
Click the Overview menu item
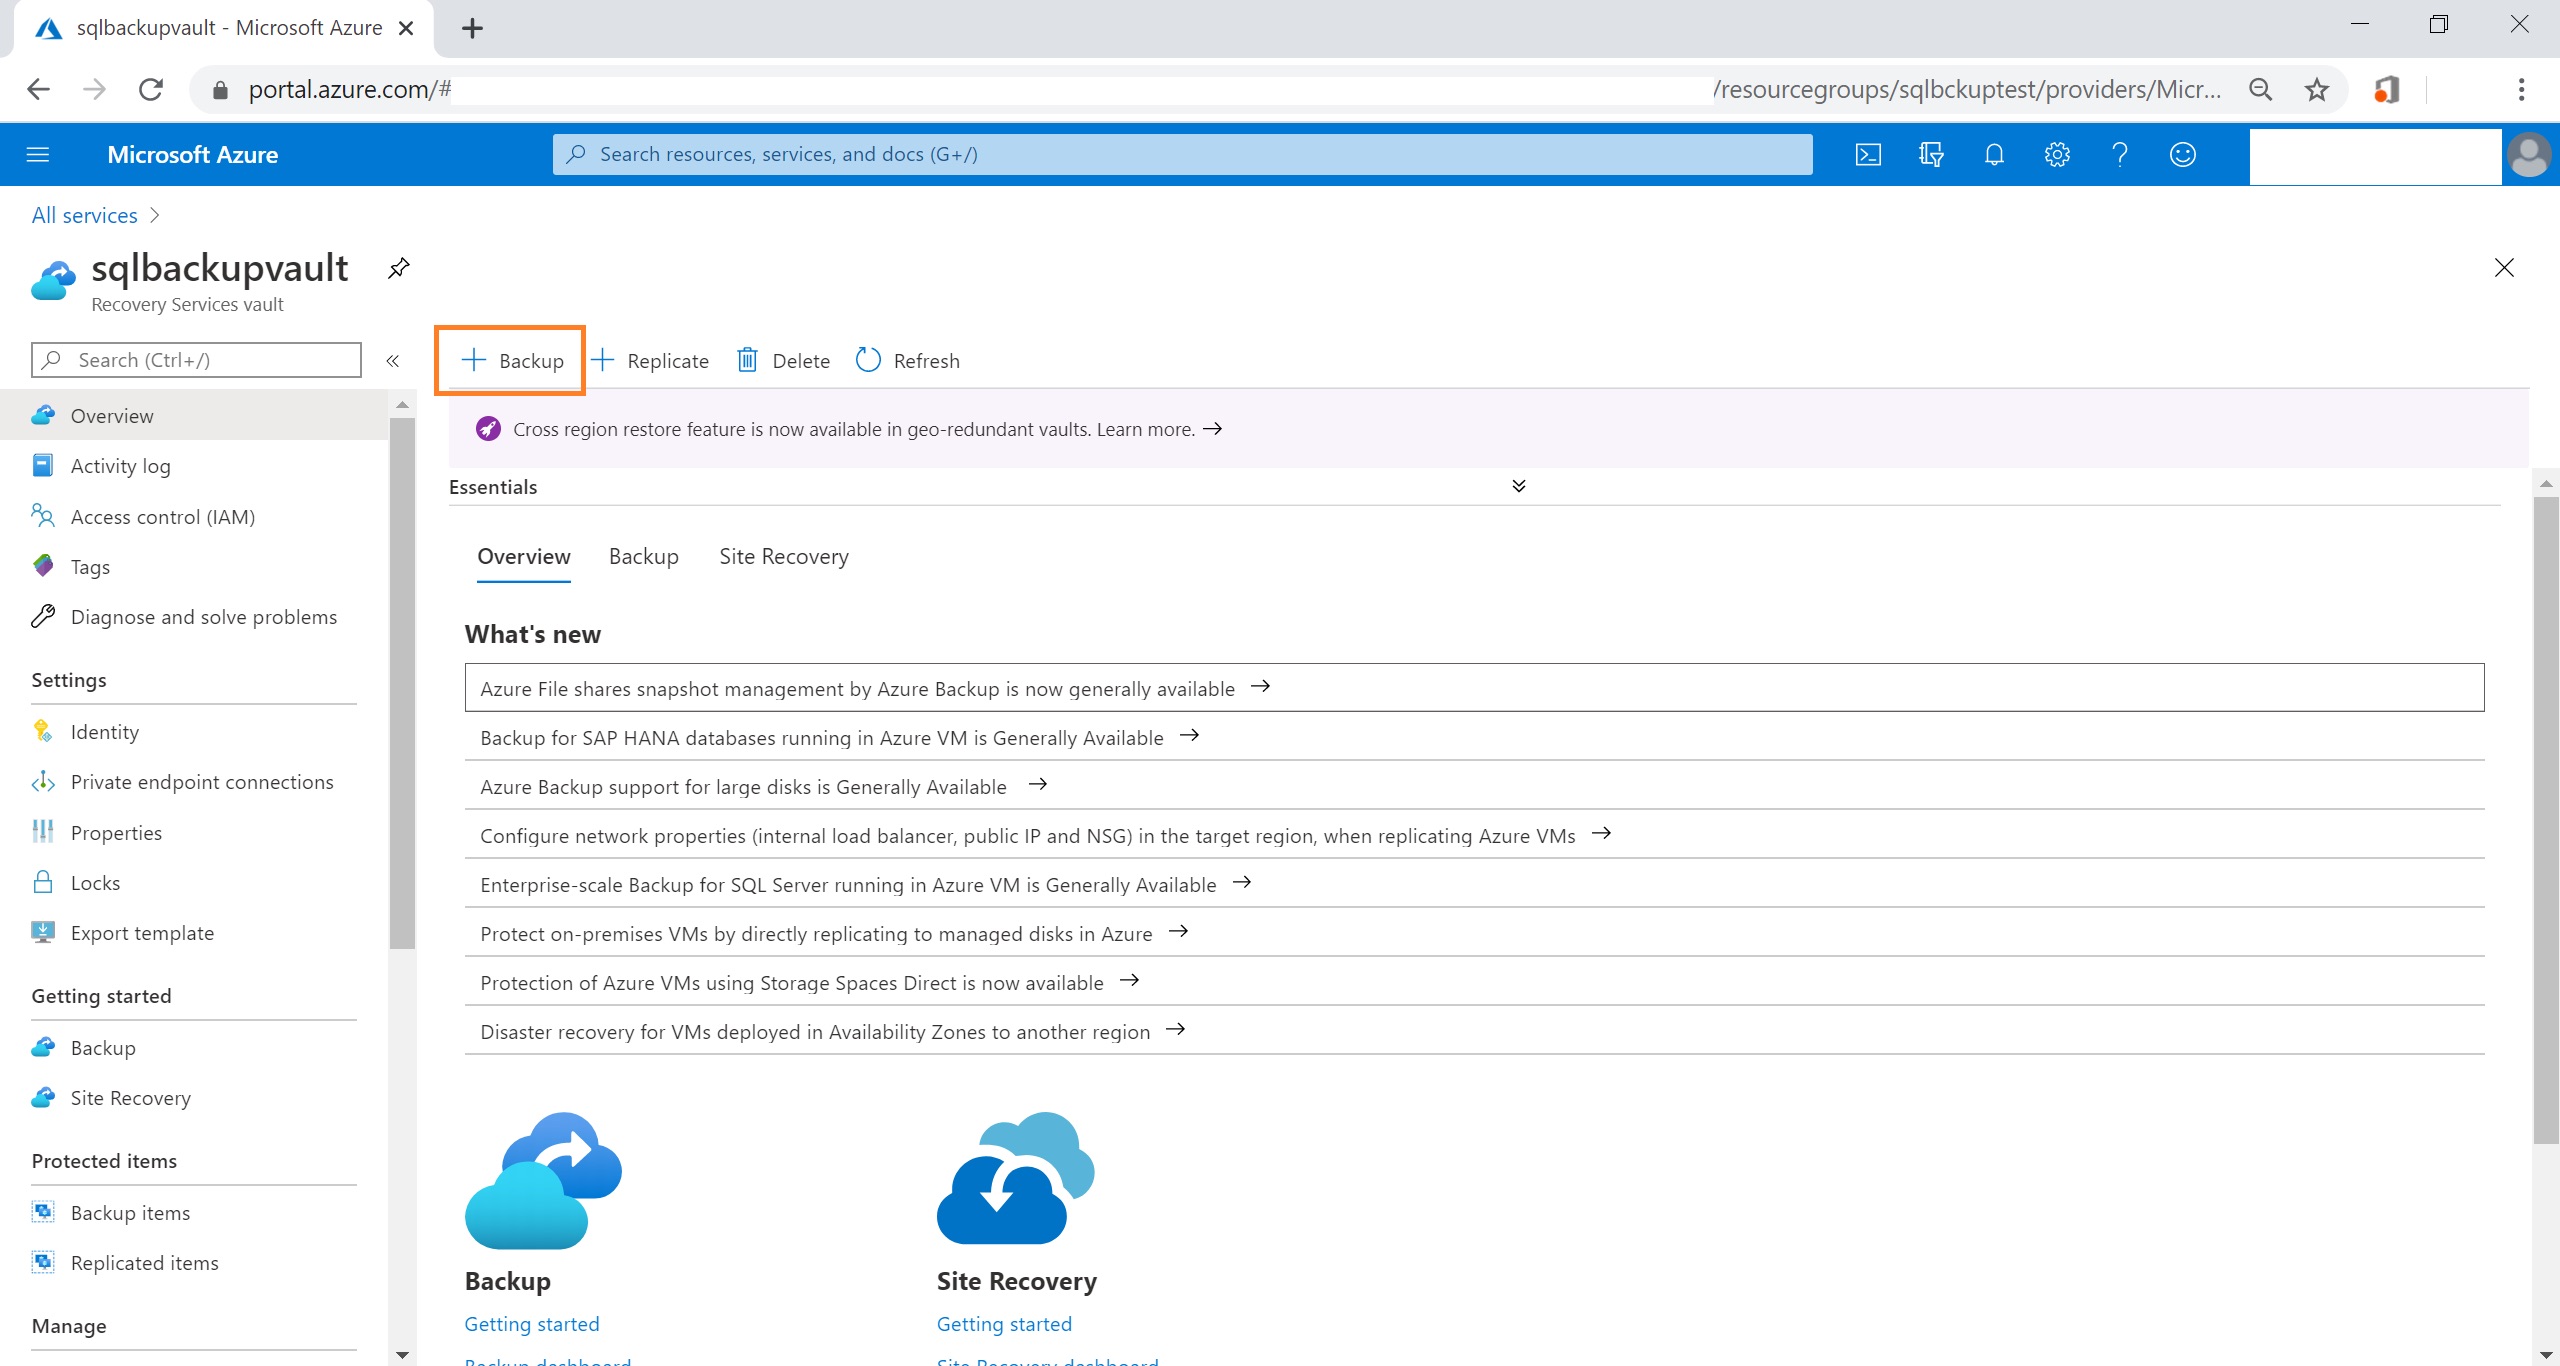[110, 415]
